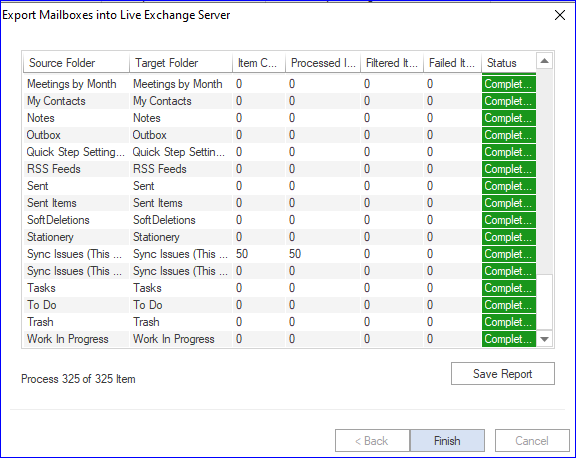Sort by Target Folder column header

181,63
